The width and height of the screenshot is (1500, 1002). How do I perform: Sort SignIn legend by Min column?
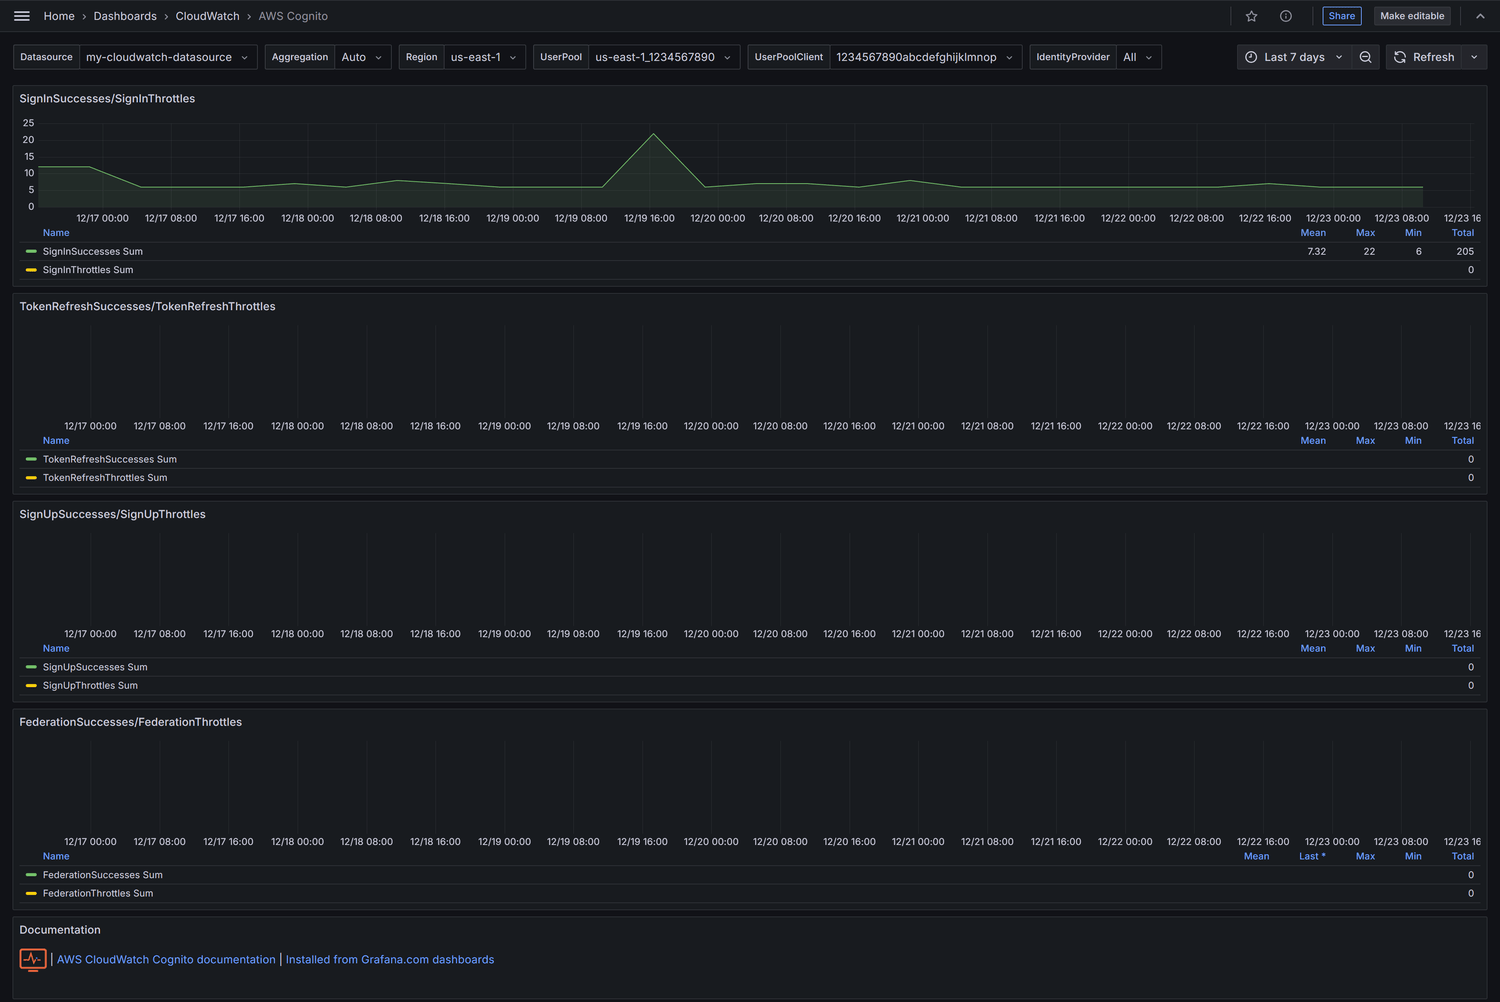coord(1413,233)
